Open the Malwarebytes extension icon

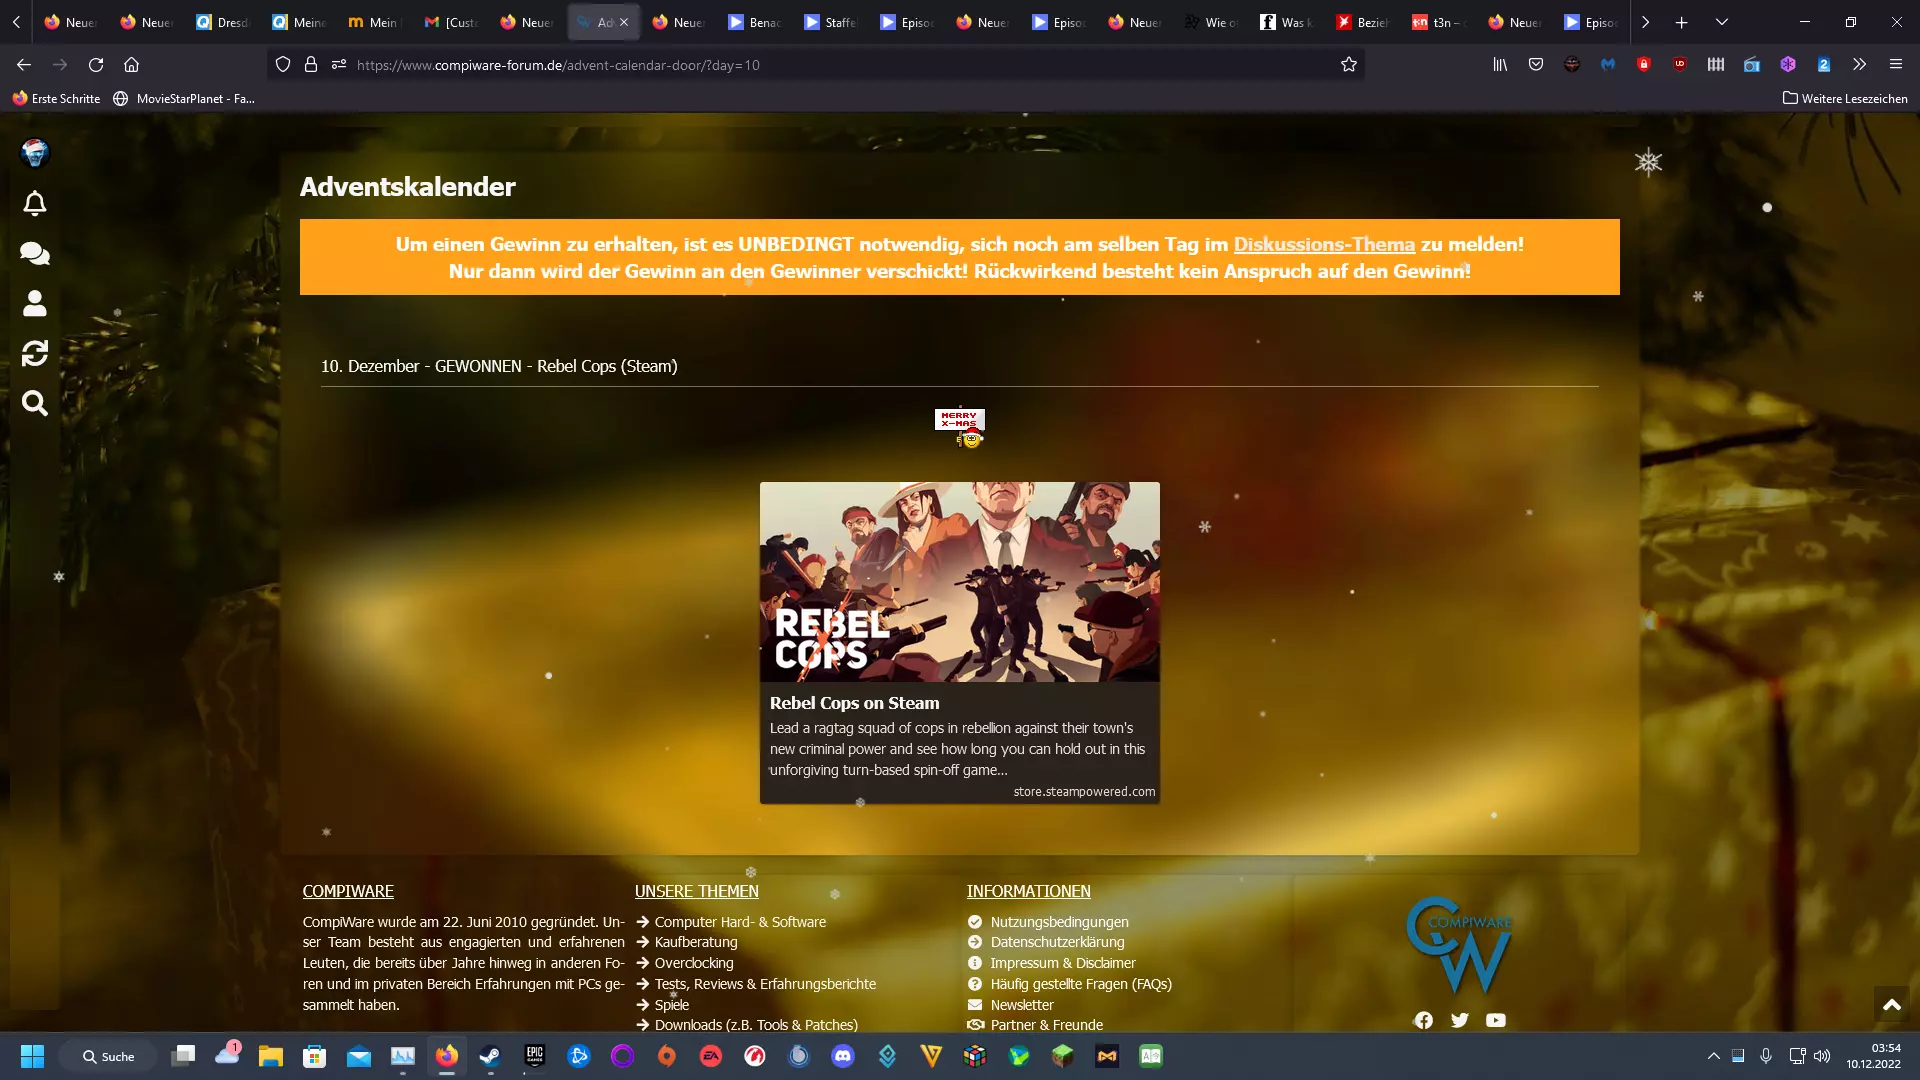(1608, 65)
